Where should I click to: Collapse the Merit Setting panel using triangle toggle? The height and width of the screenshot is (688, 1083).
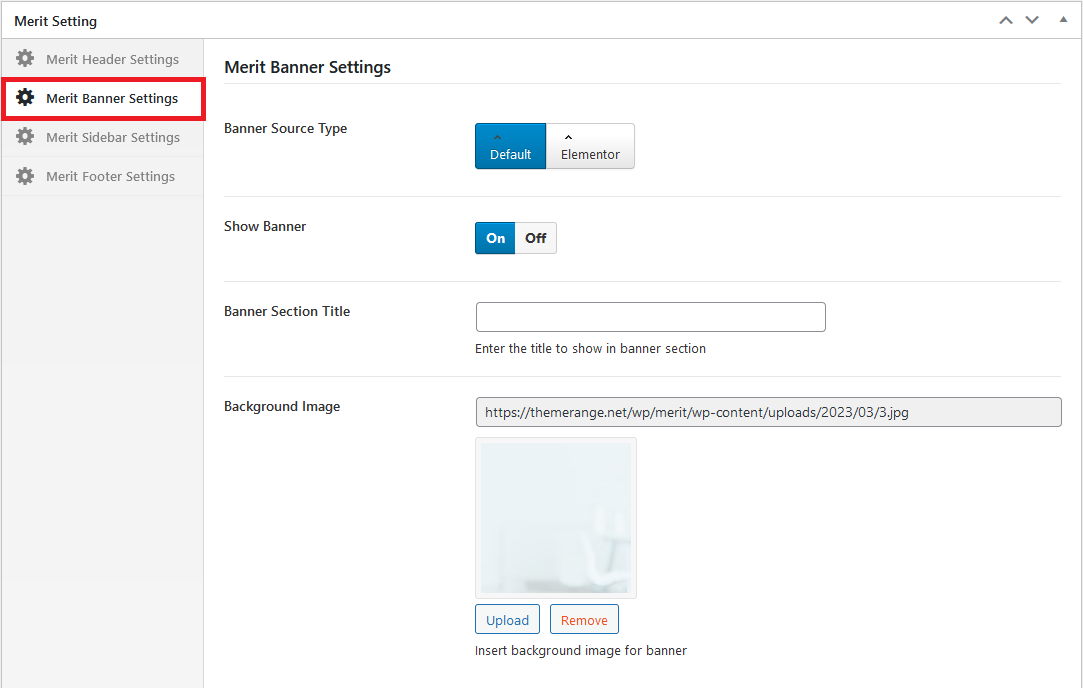point(1063,20)
